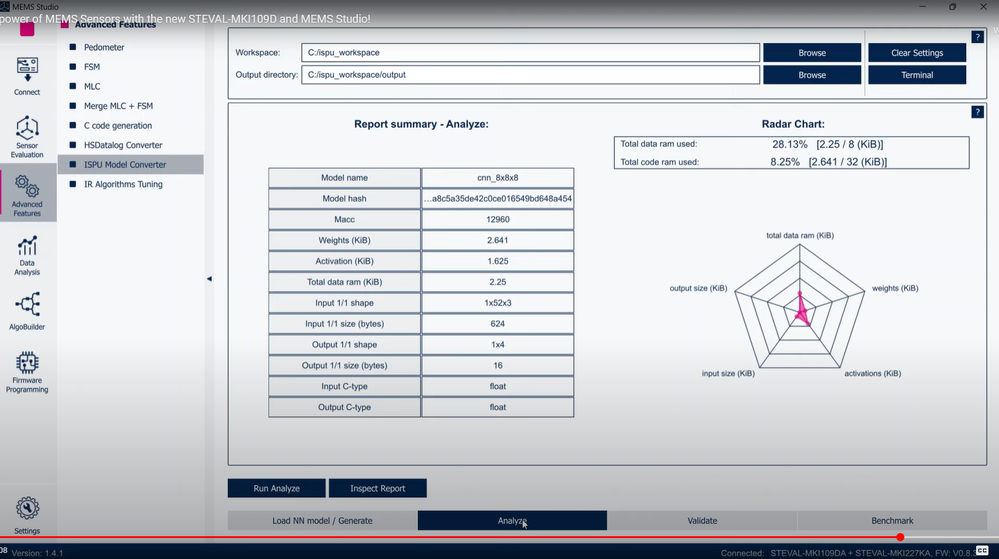The image size is (999, 559).
Task: Open Merge MLC + FSM
Action: click(x=118, y=106)
